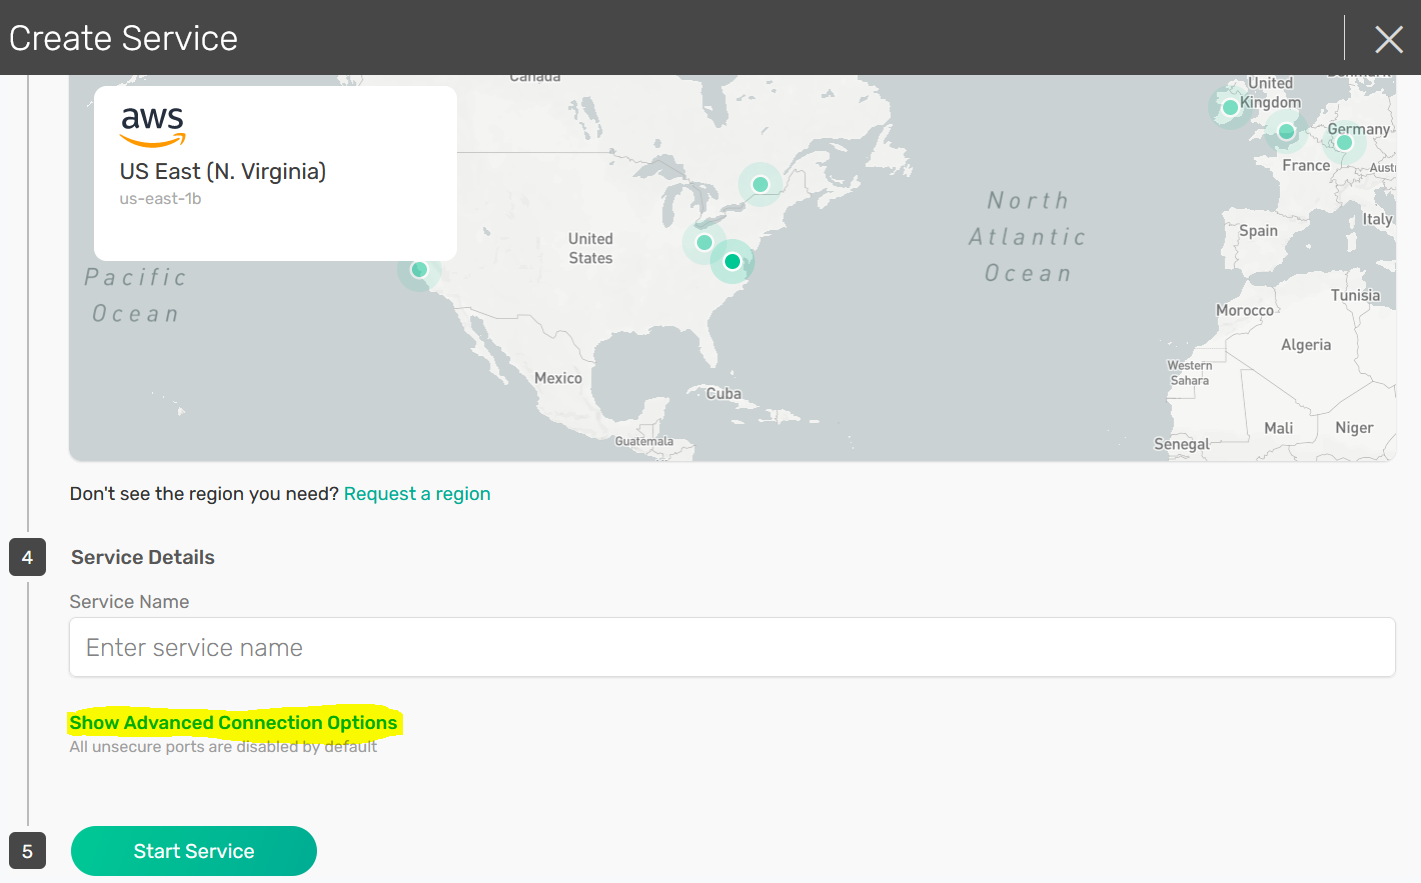Screen dimensions: 1421x883
Task: Close the Create Service dialog
Action: pos(1388,39)
